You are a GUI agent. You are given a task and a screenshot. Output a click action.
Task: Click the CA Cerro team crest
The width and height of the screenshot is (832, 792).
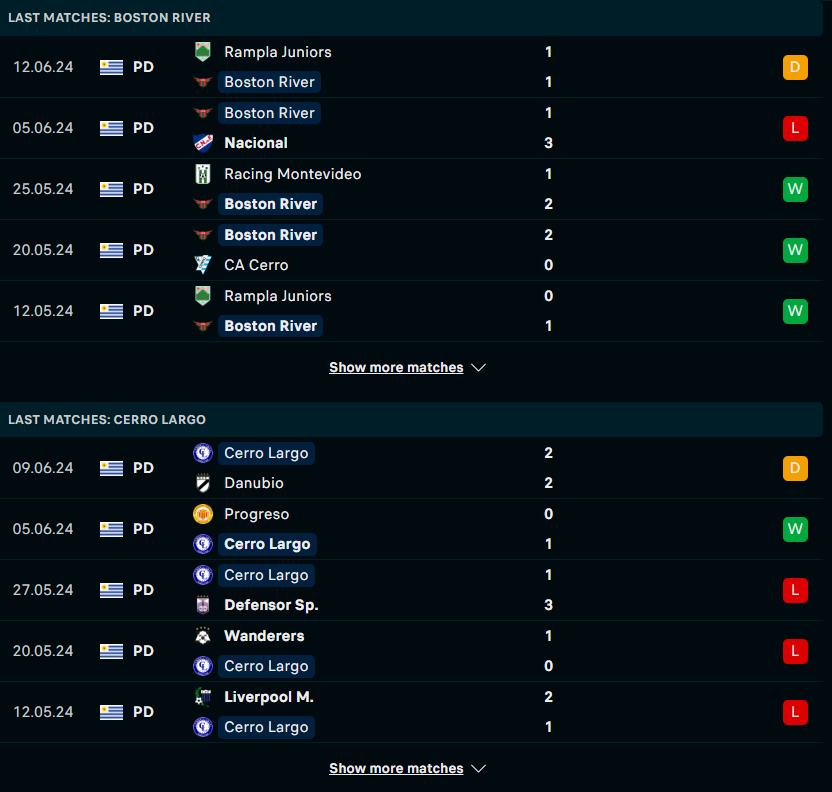203,265
